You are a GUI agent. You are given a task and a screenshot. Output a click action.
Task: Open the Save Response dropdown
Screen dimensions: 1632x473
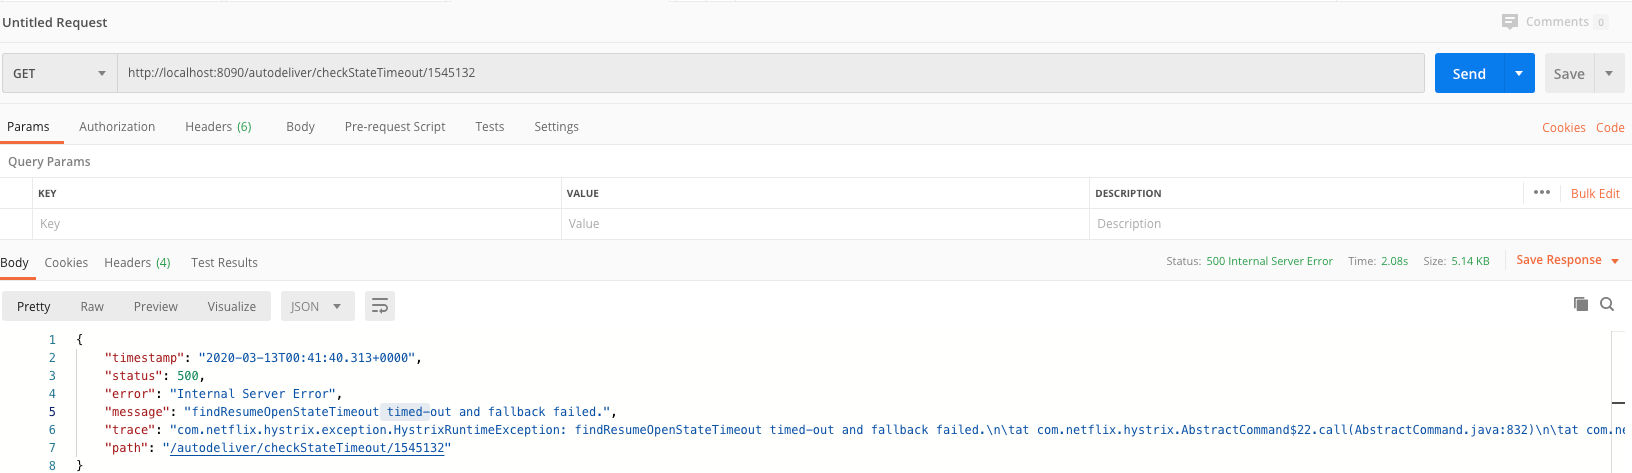point(1567,260)
